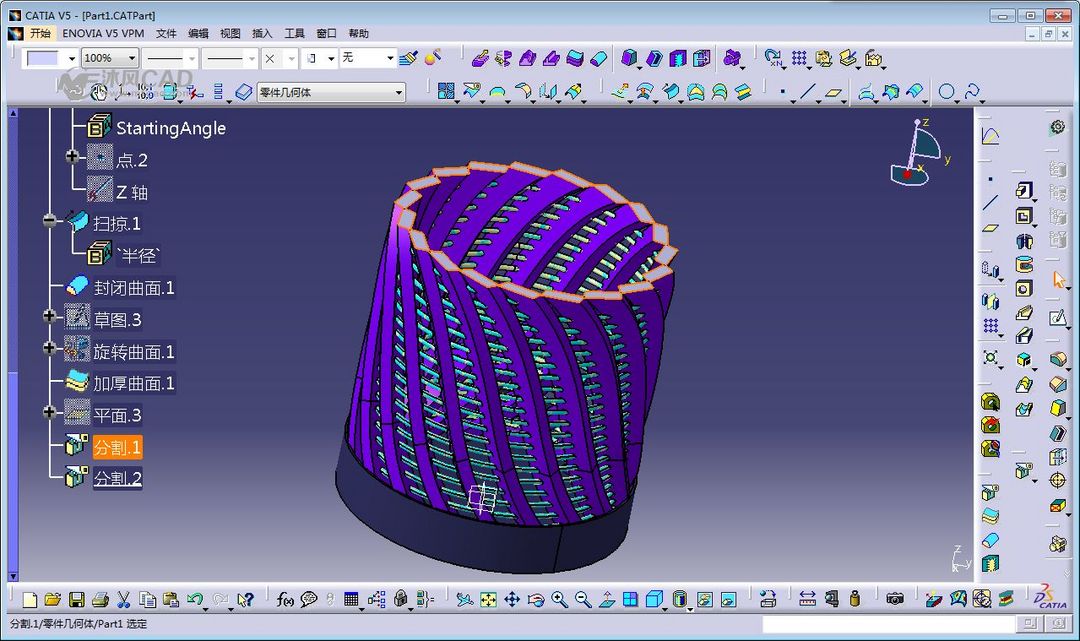The image size is (1080, 641).
Task: Click the Fit All In icon
Action: click(488, 600)
